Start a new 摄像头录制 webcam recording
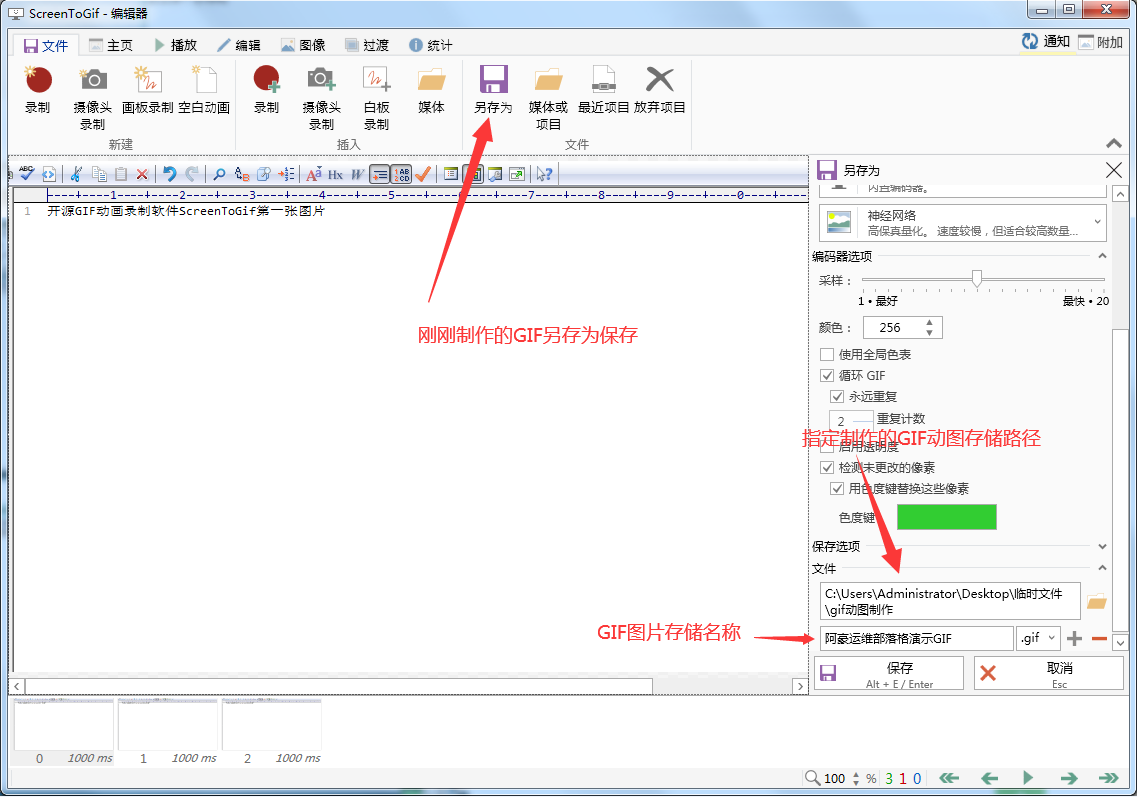1137x797 pixels. 93,81
